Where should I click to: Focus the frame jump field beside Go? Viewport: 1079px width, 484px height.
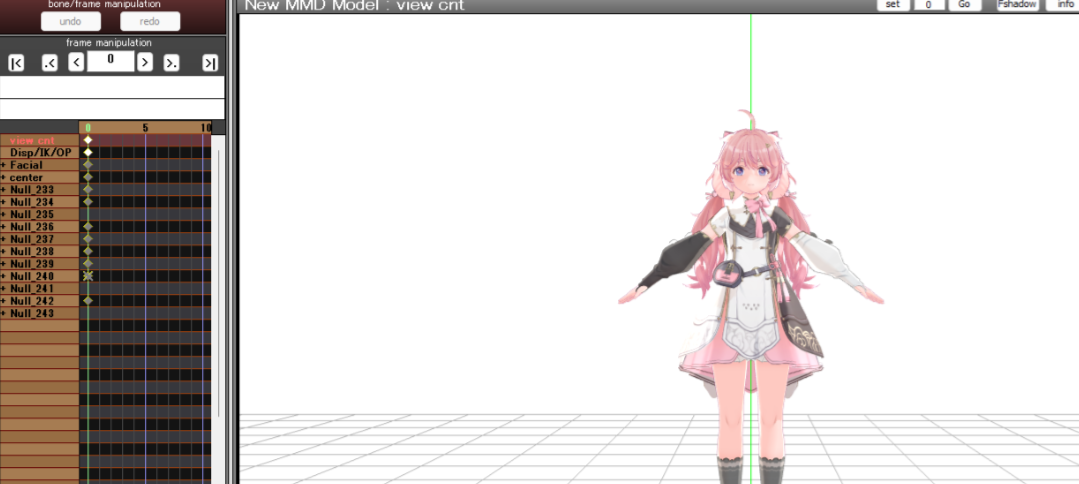929,5
